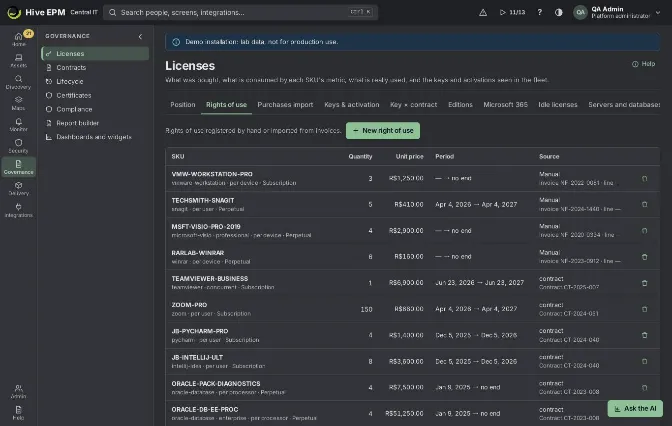Screen dimensions: 672x426
Task: Click the New right of use button
Action: (383, 130)
